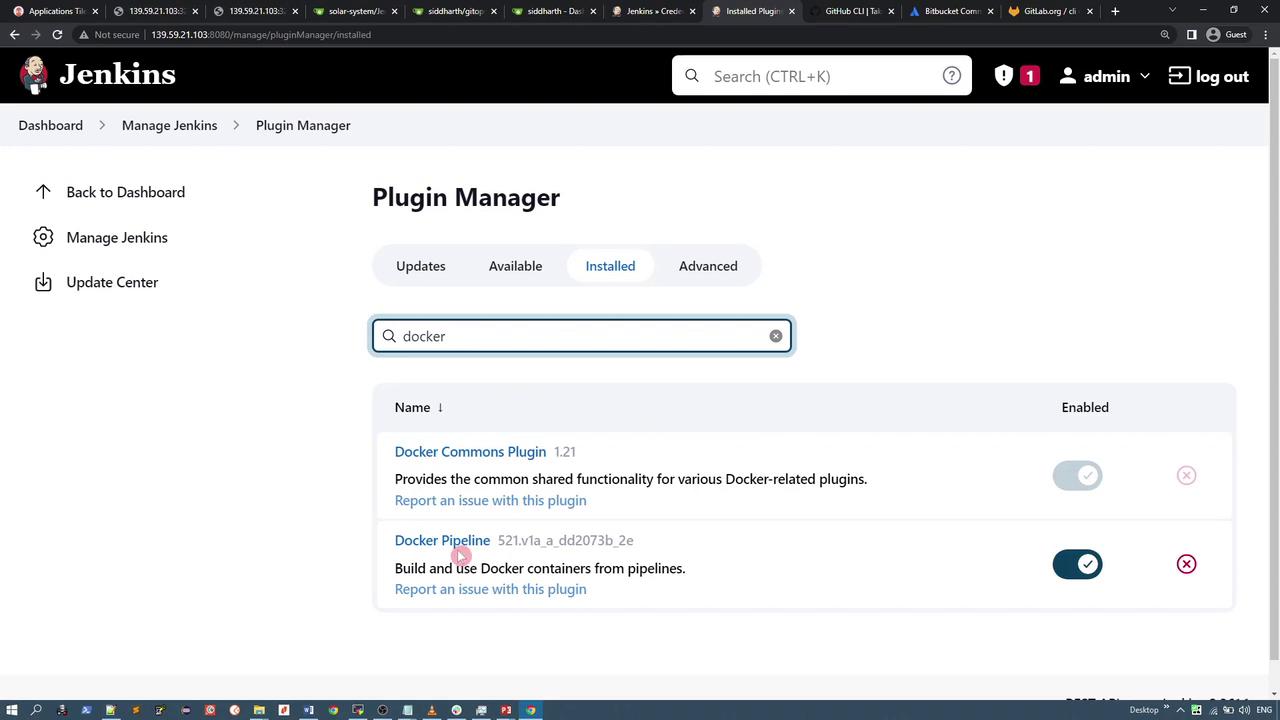Screen dimensions: 1280x720
Task: Click the Back to Dashboard arrow icon
Action: pos(43,192)
